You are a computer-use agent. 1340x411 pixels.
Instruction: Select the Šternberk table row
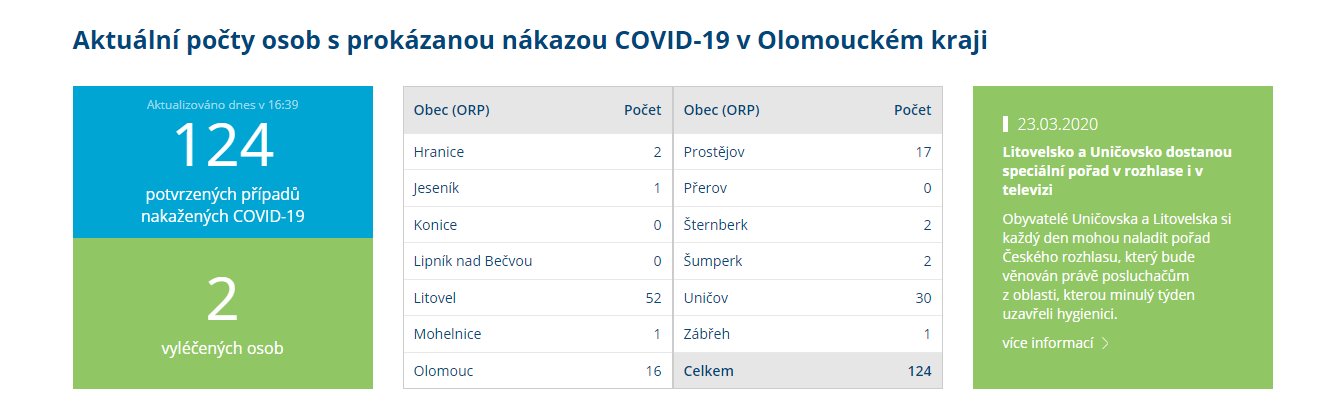click(x=808, y=225)
